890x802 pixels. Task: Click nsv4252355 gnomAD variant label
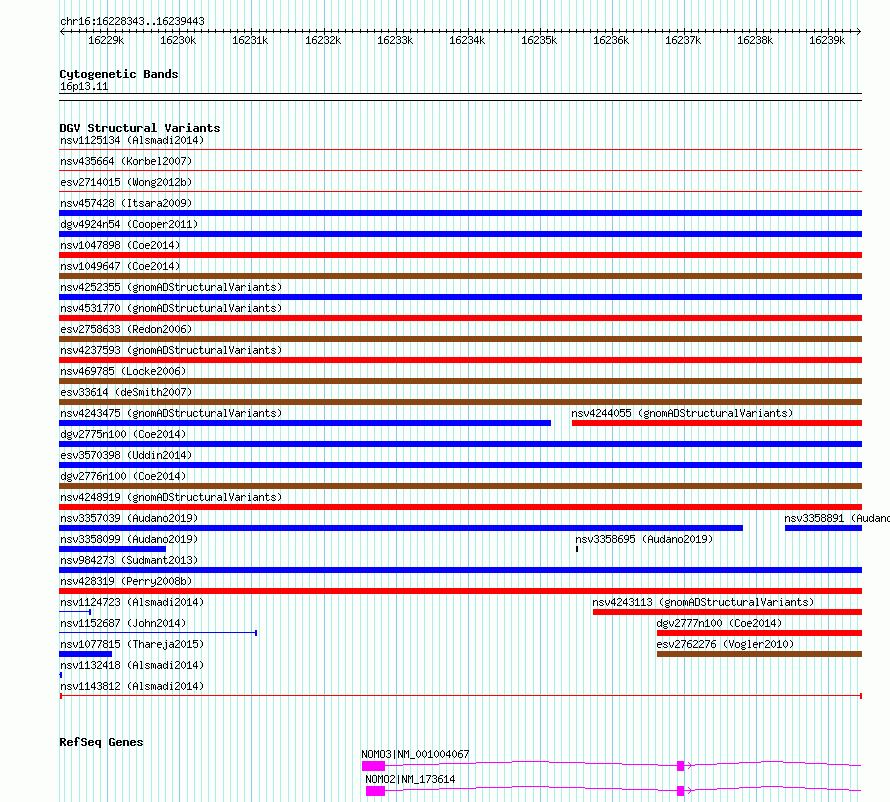(x=171, y=287)
